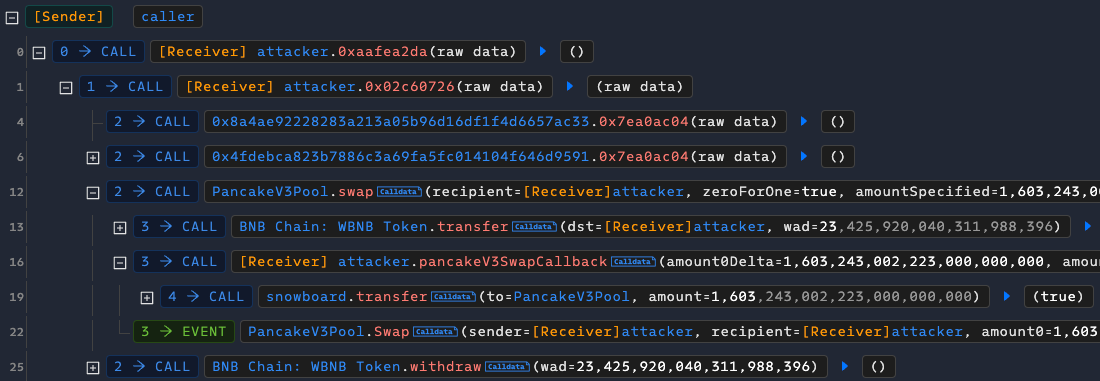Click the 0x02c60726 function selector
This screenshot has width=1100, height=381.
pyautogui.click(x=410, y=87)
